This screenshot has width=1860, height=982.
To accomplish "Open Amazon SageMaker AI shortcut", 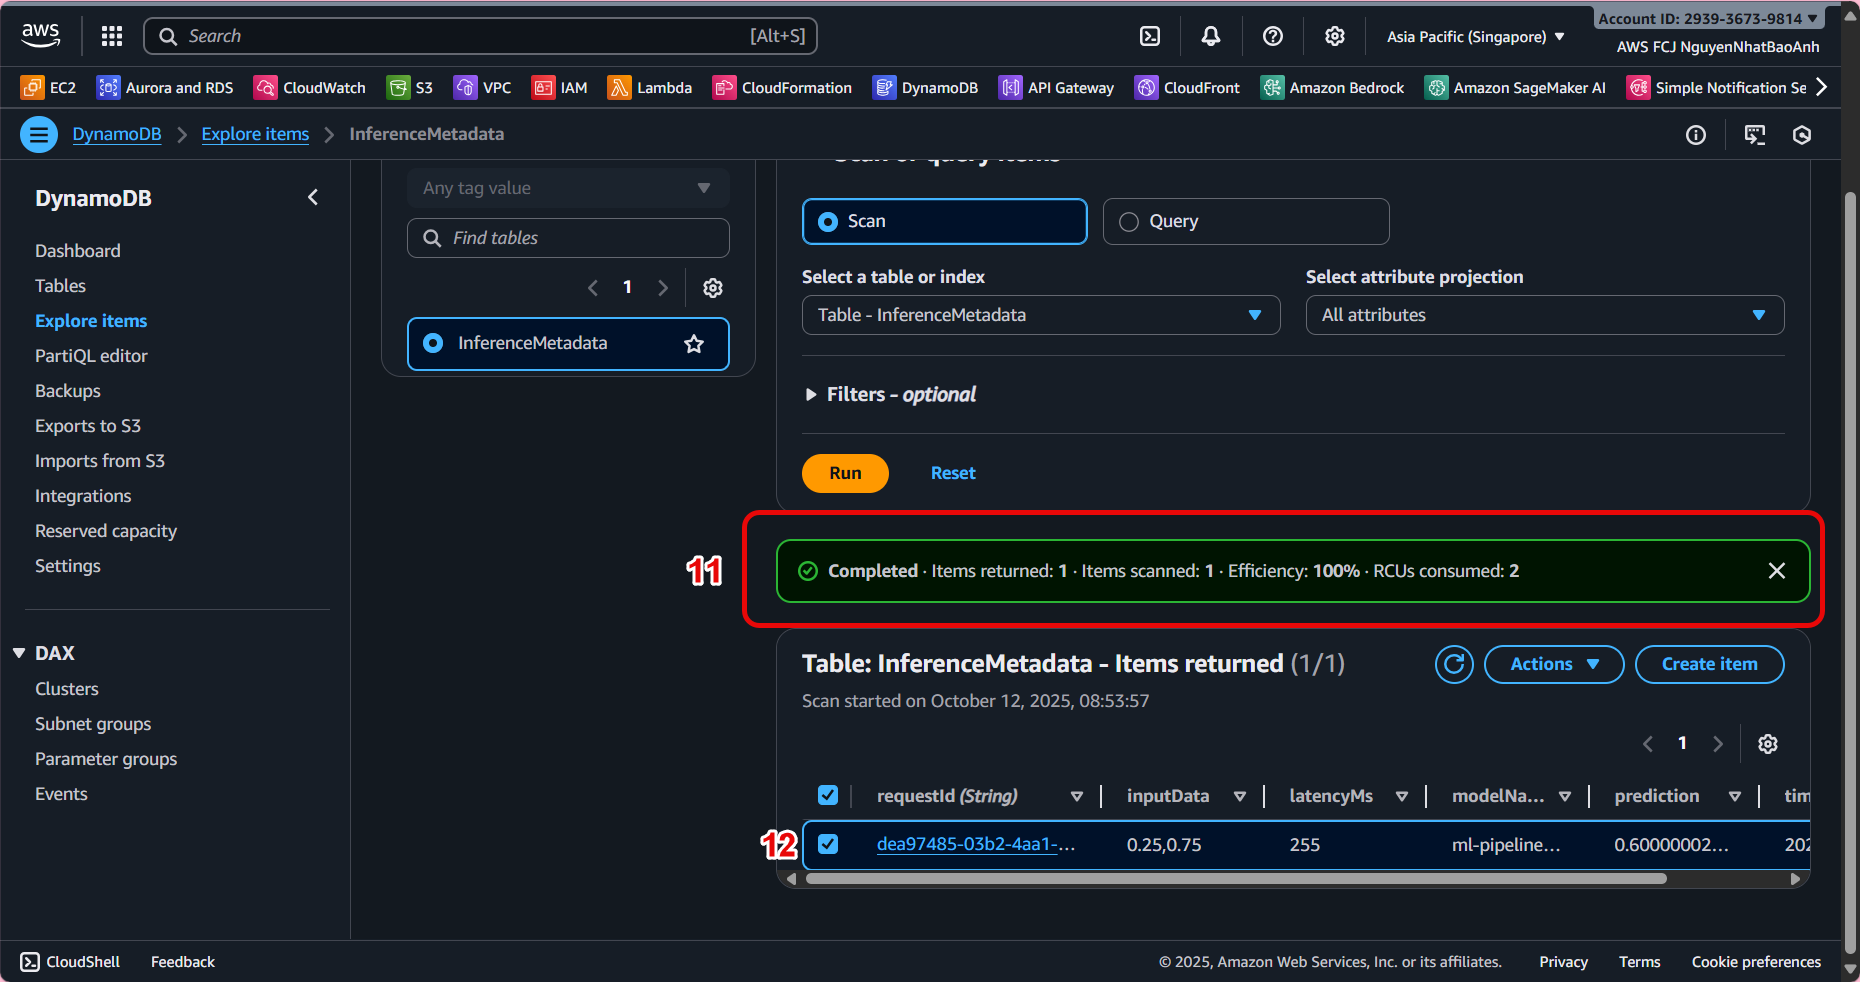I will pos(1515,88).
